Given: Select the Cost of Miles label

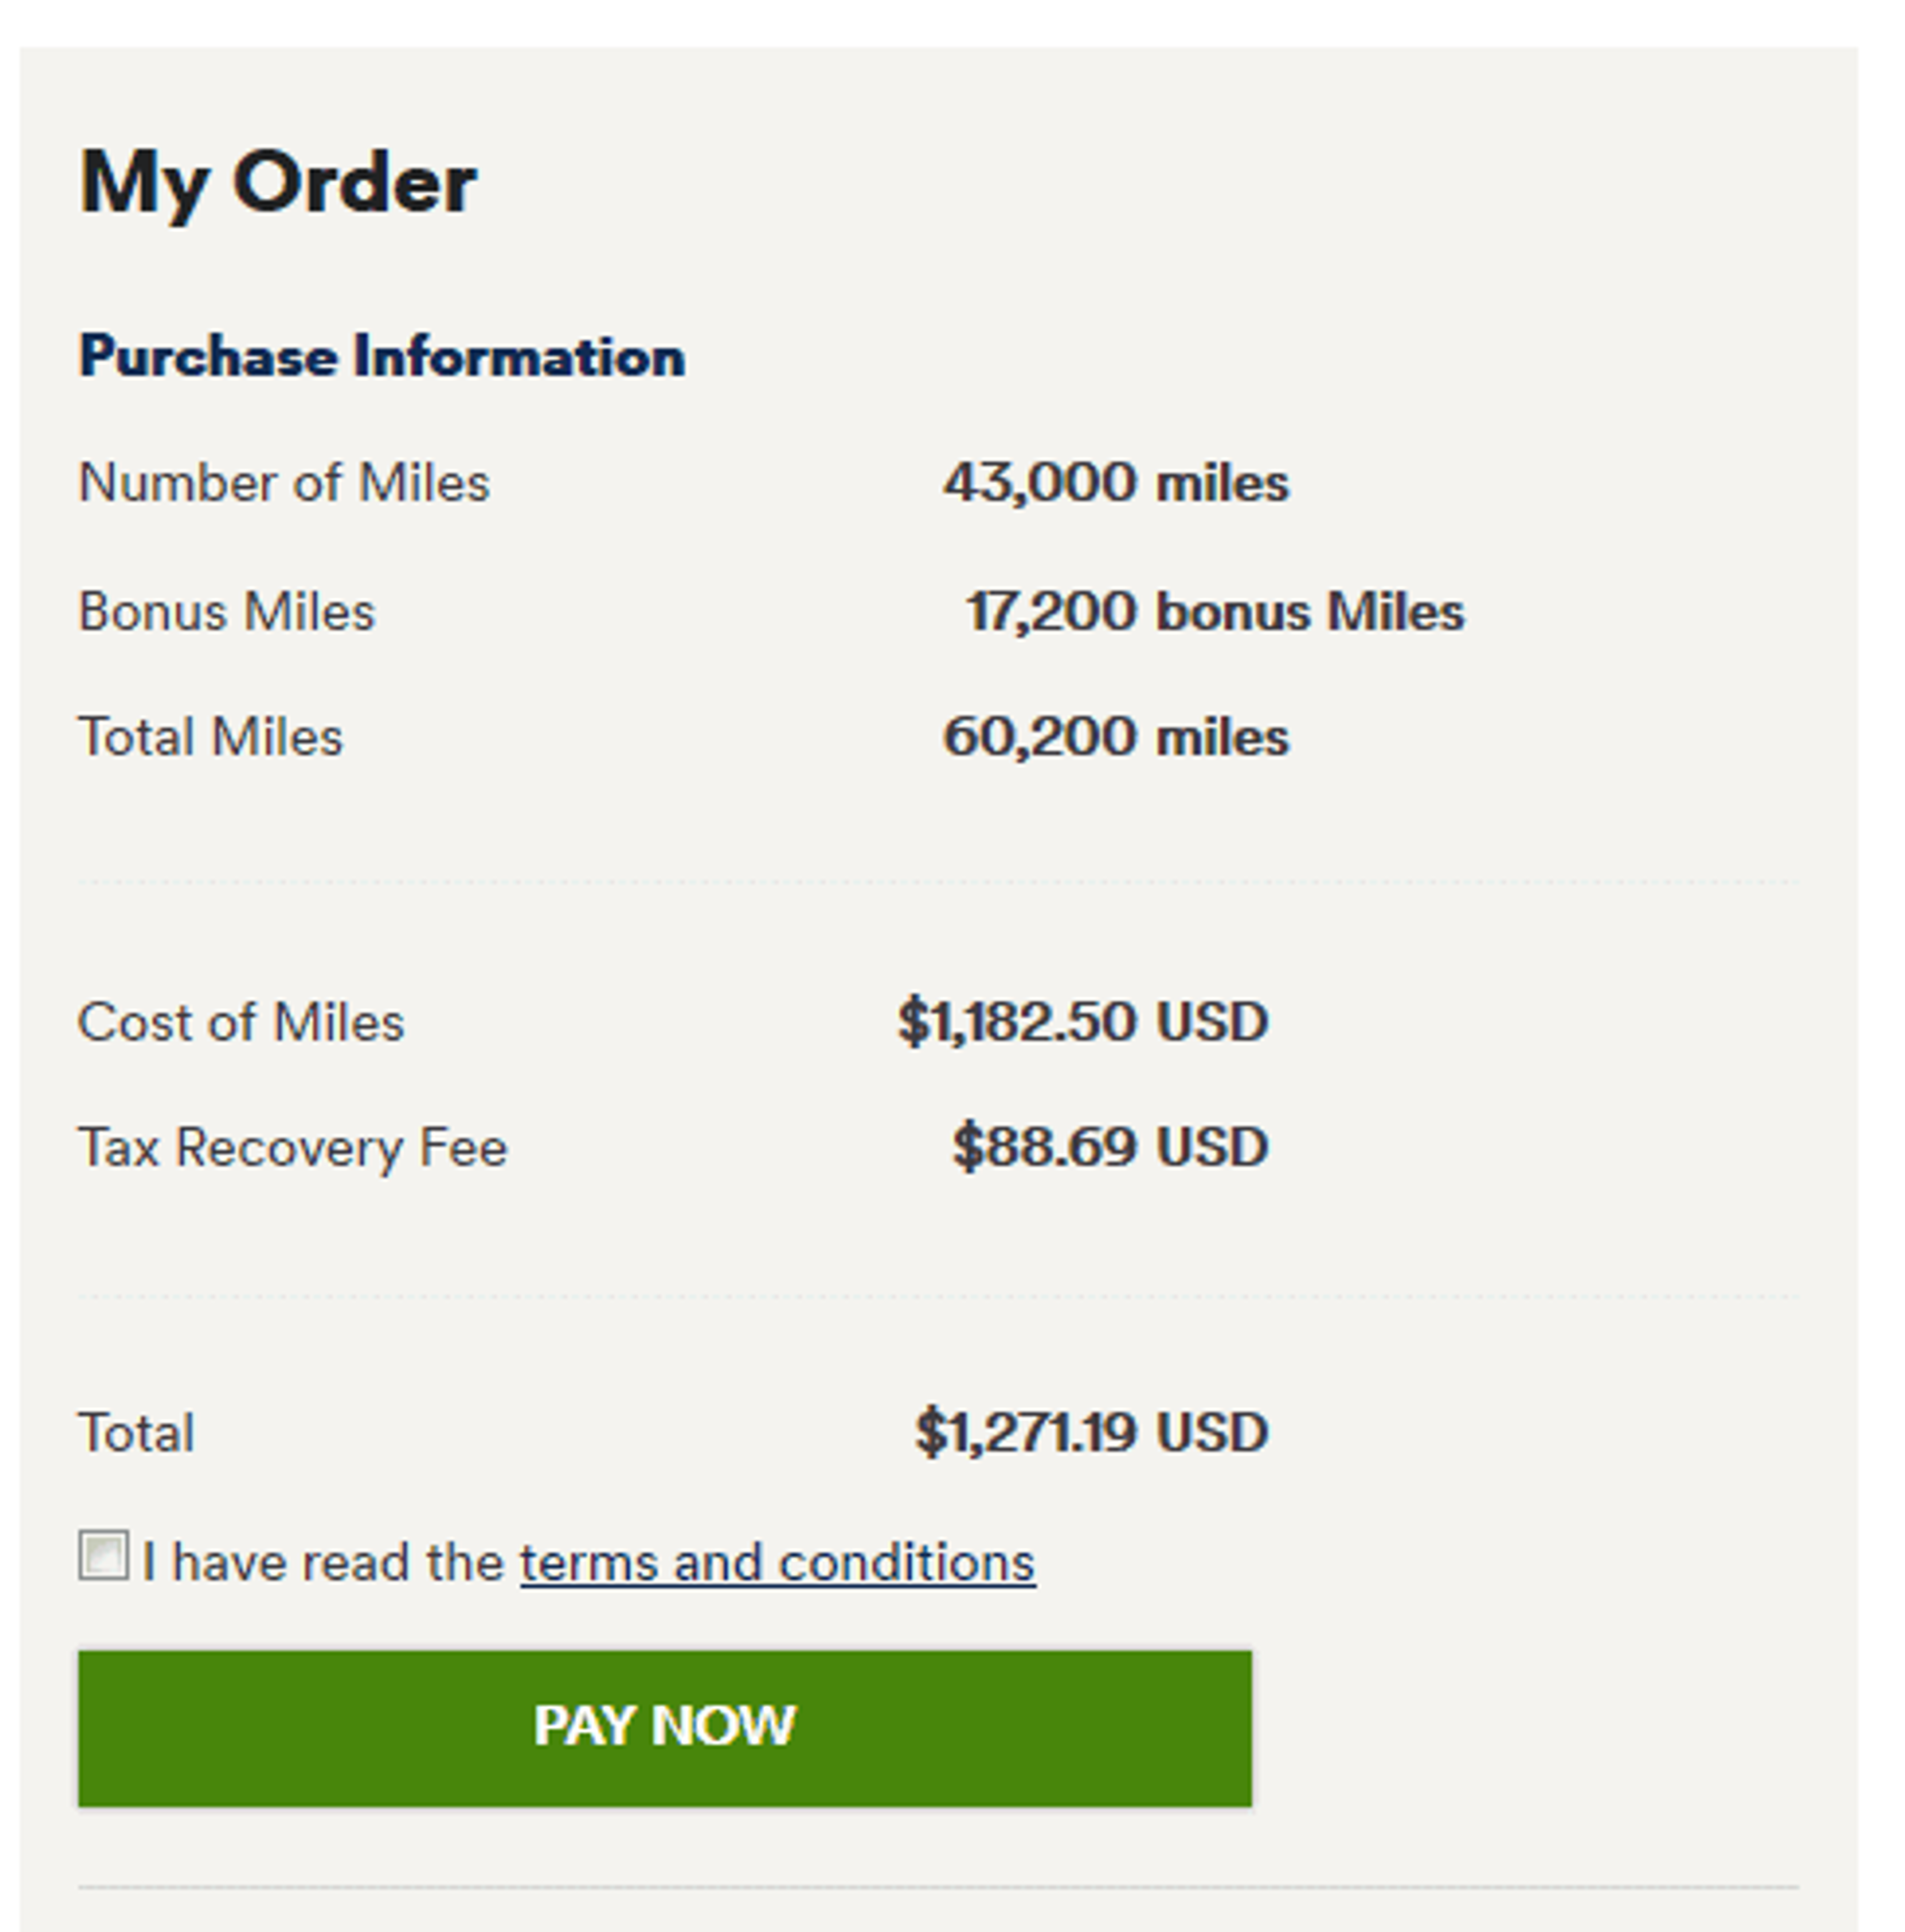Looking at the screenshot, I should tap(241, 1022).
